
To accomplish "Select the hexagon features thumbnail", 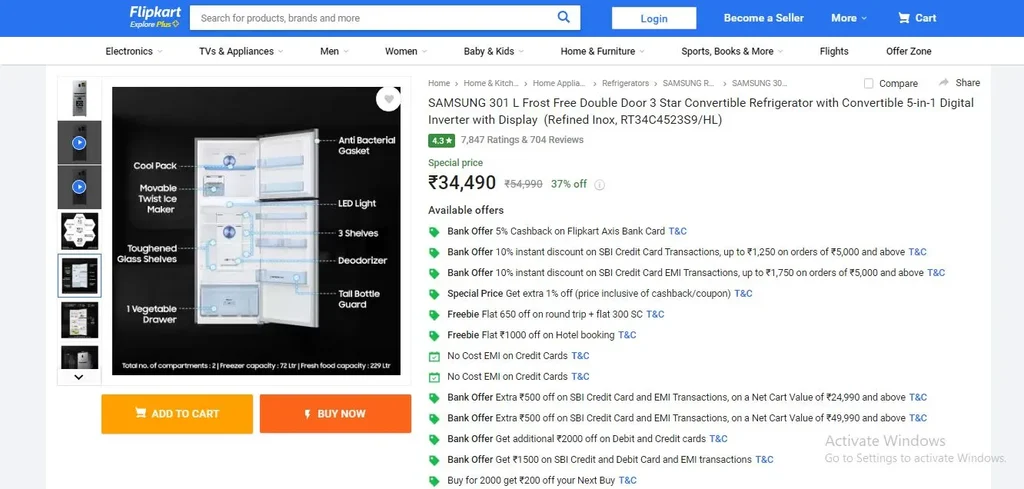I will pyautogui.click(x=79, y=231).
